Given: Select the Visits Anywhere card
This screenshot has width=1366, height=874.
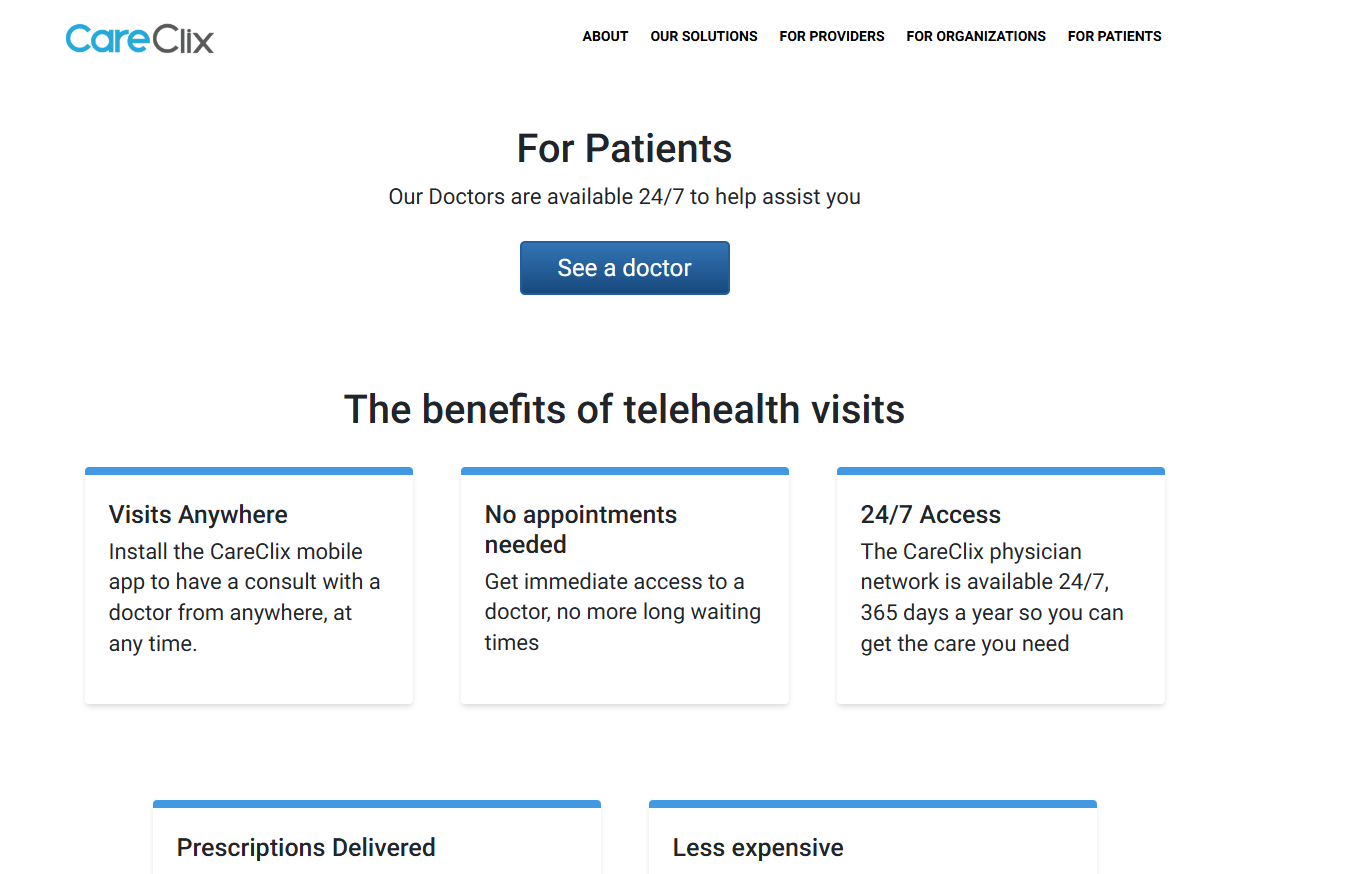Looking at the screenshot, I should (249, 585).
